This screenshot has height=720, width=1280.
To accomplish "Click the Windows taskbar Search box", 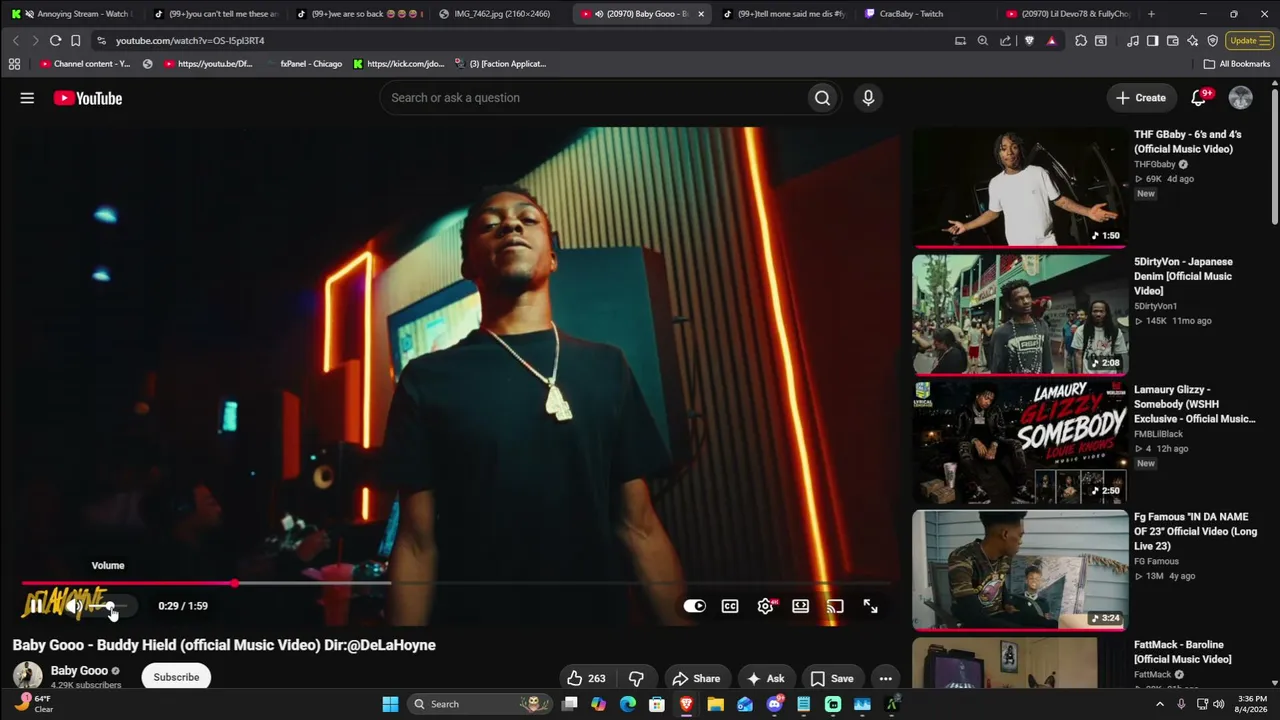I will point(481,704).
